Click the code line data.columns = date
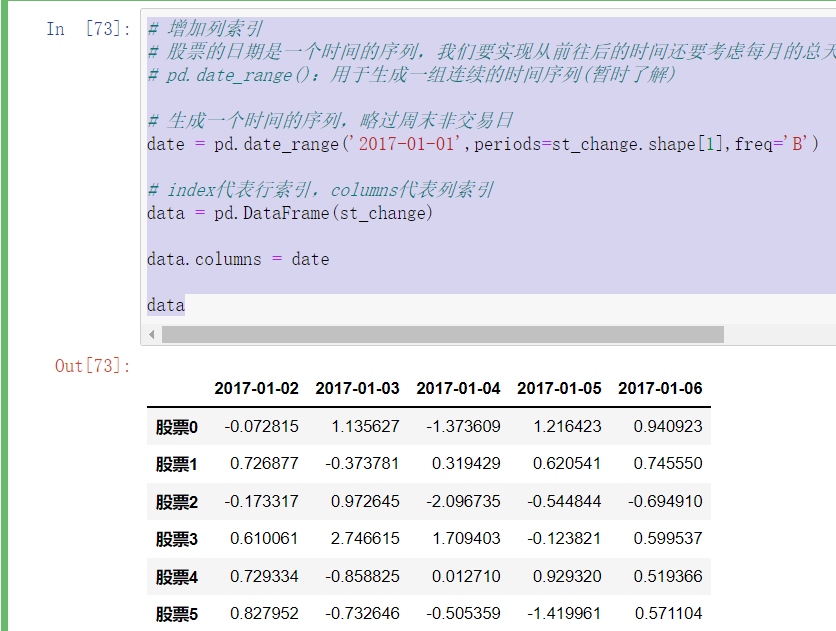Viewport: 836px width, 631px height. (x=238, y=260)
